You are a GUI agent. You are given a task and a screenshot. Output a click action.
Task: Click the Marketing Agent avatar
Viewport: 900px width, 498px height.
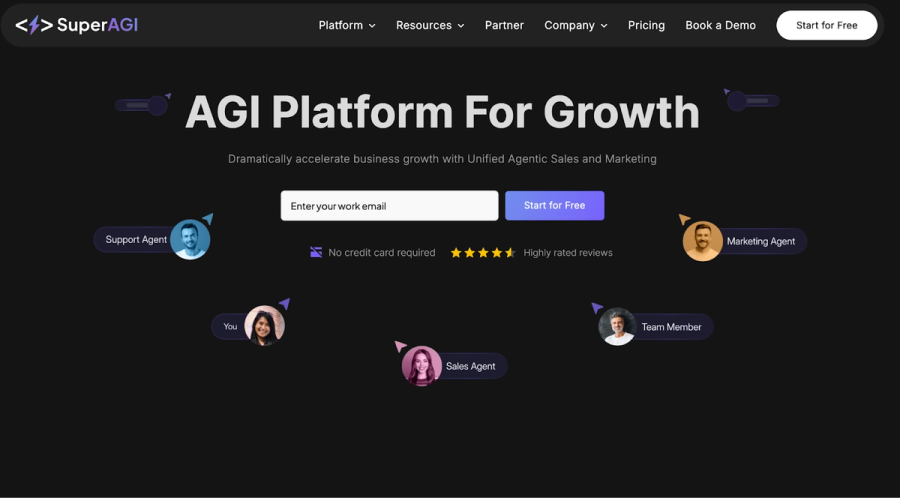(703, 241)
